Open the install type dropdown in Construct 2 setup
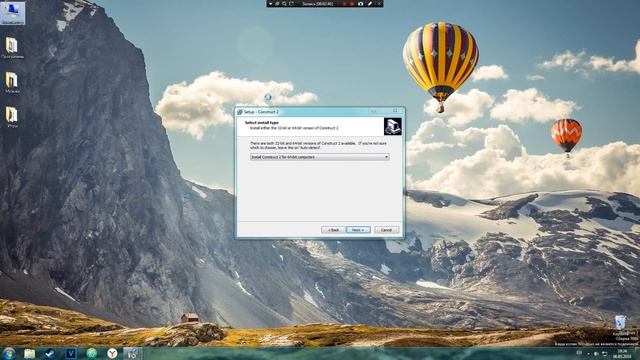 (319, 157)
